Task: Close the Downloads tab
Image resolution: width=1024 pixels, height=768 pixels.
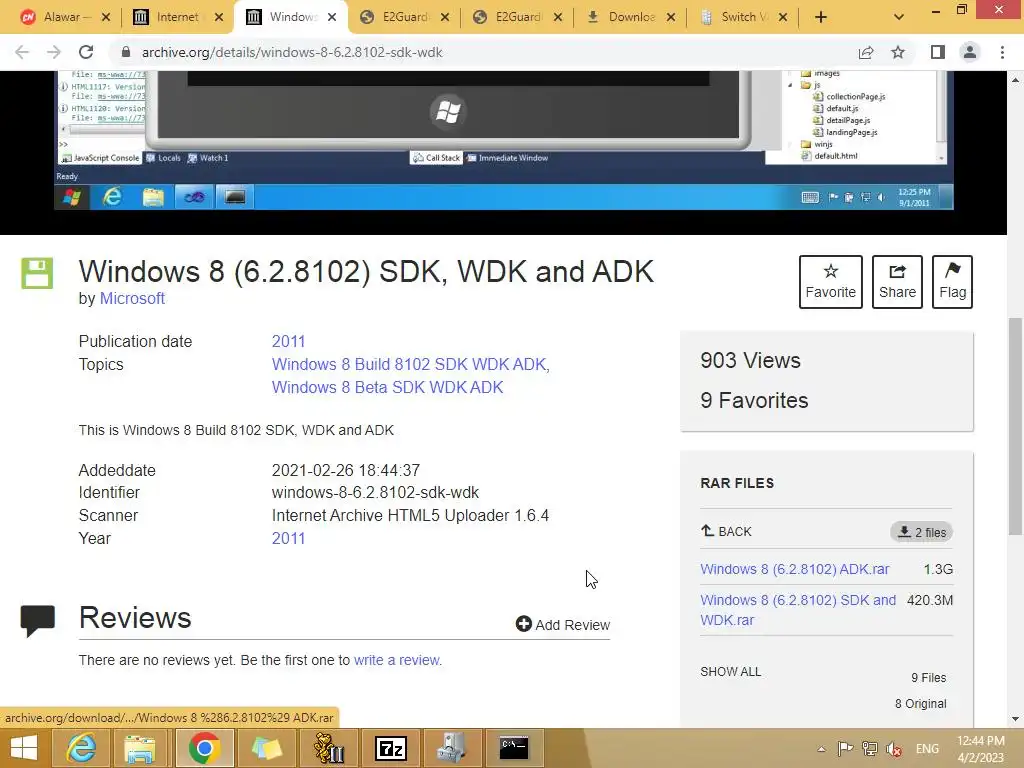Action: pos(671,18)
